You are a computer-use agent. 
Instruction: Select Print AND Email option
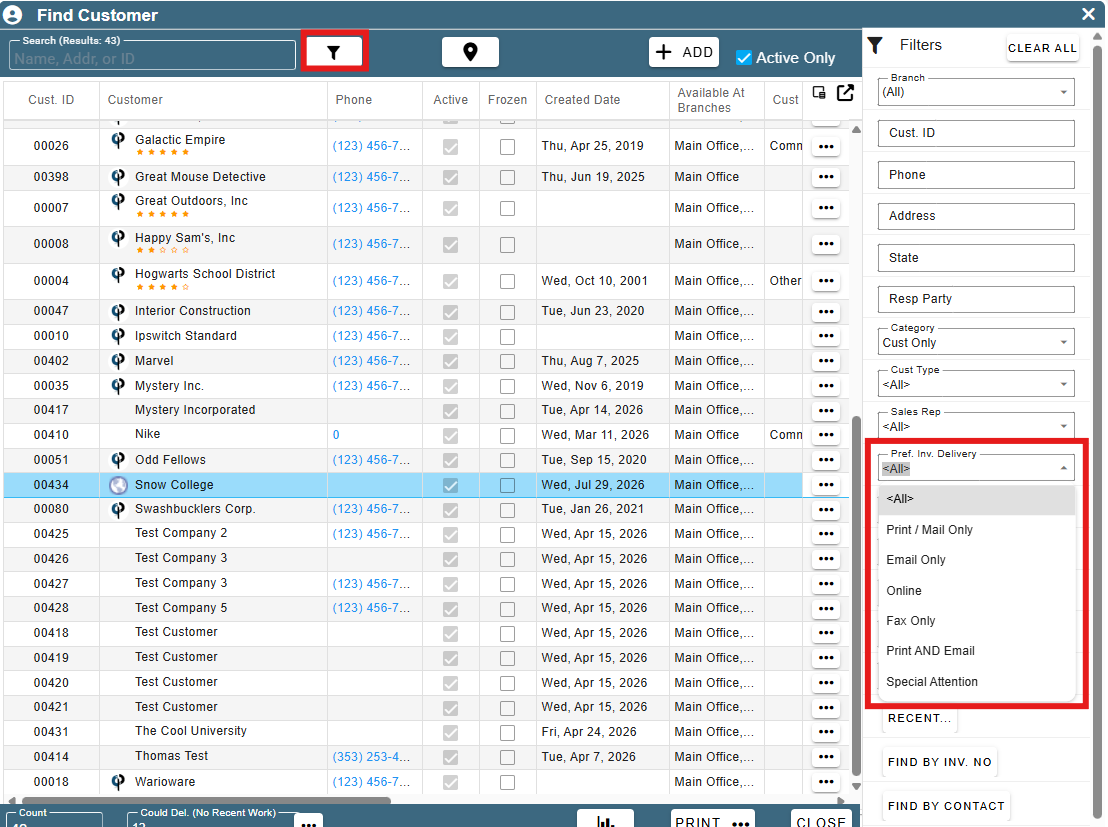(x=976, y=651)
